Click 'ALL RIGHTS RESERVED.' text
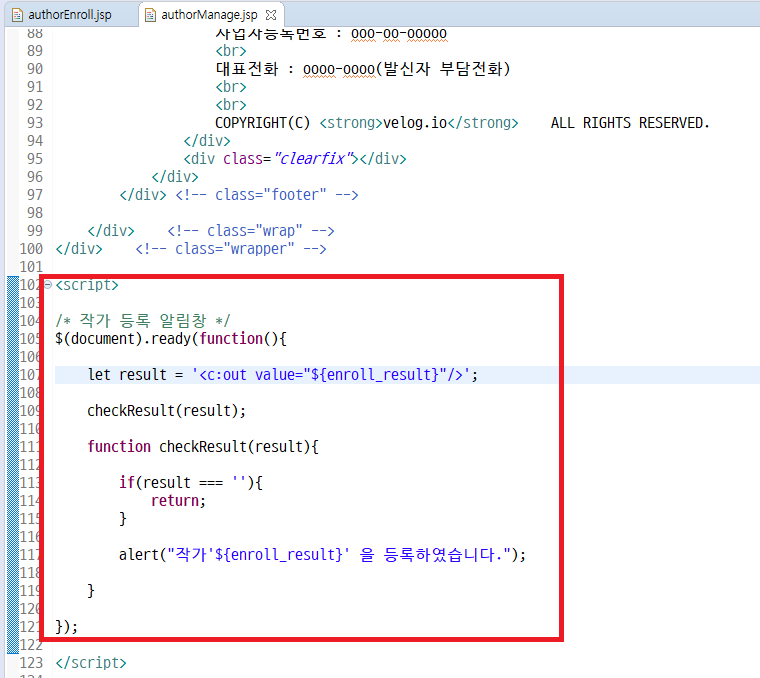The height and width of the screenshot is (678, 760). tap(630, 123)
